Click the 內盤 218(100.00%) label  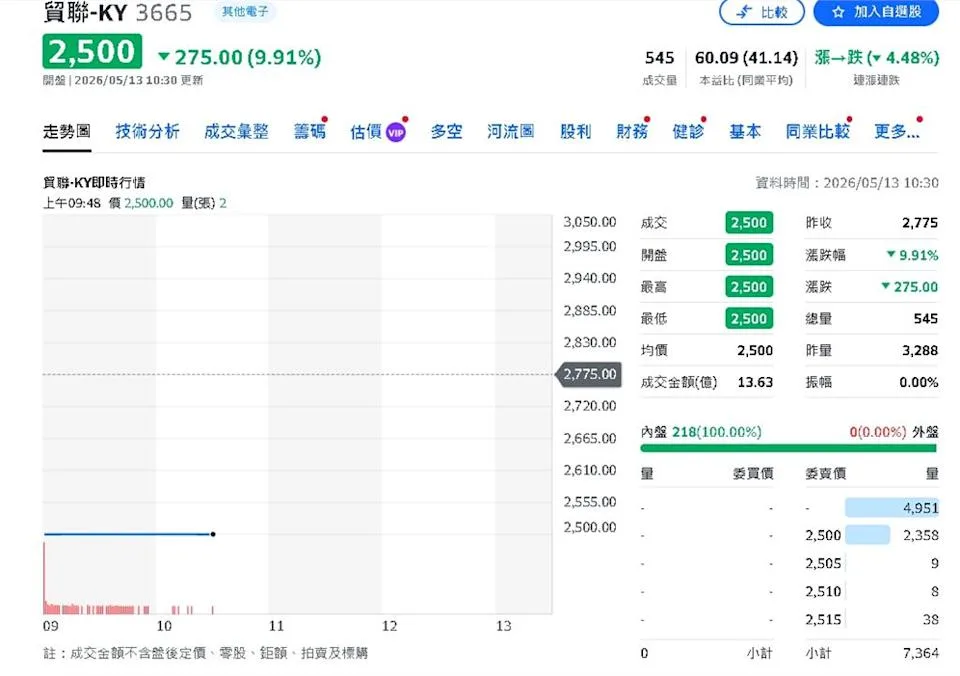(701, 432)
